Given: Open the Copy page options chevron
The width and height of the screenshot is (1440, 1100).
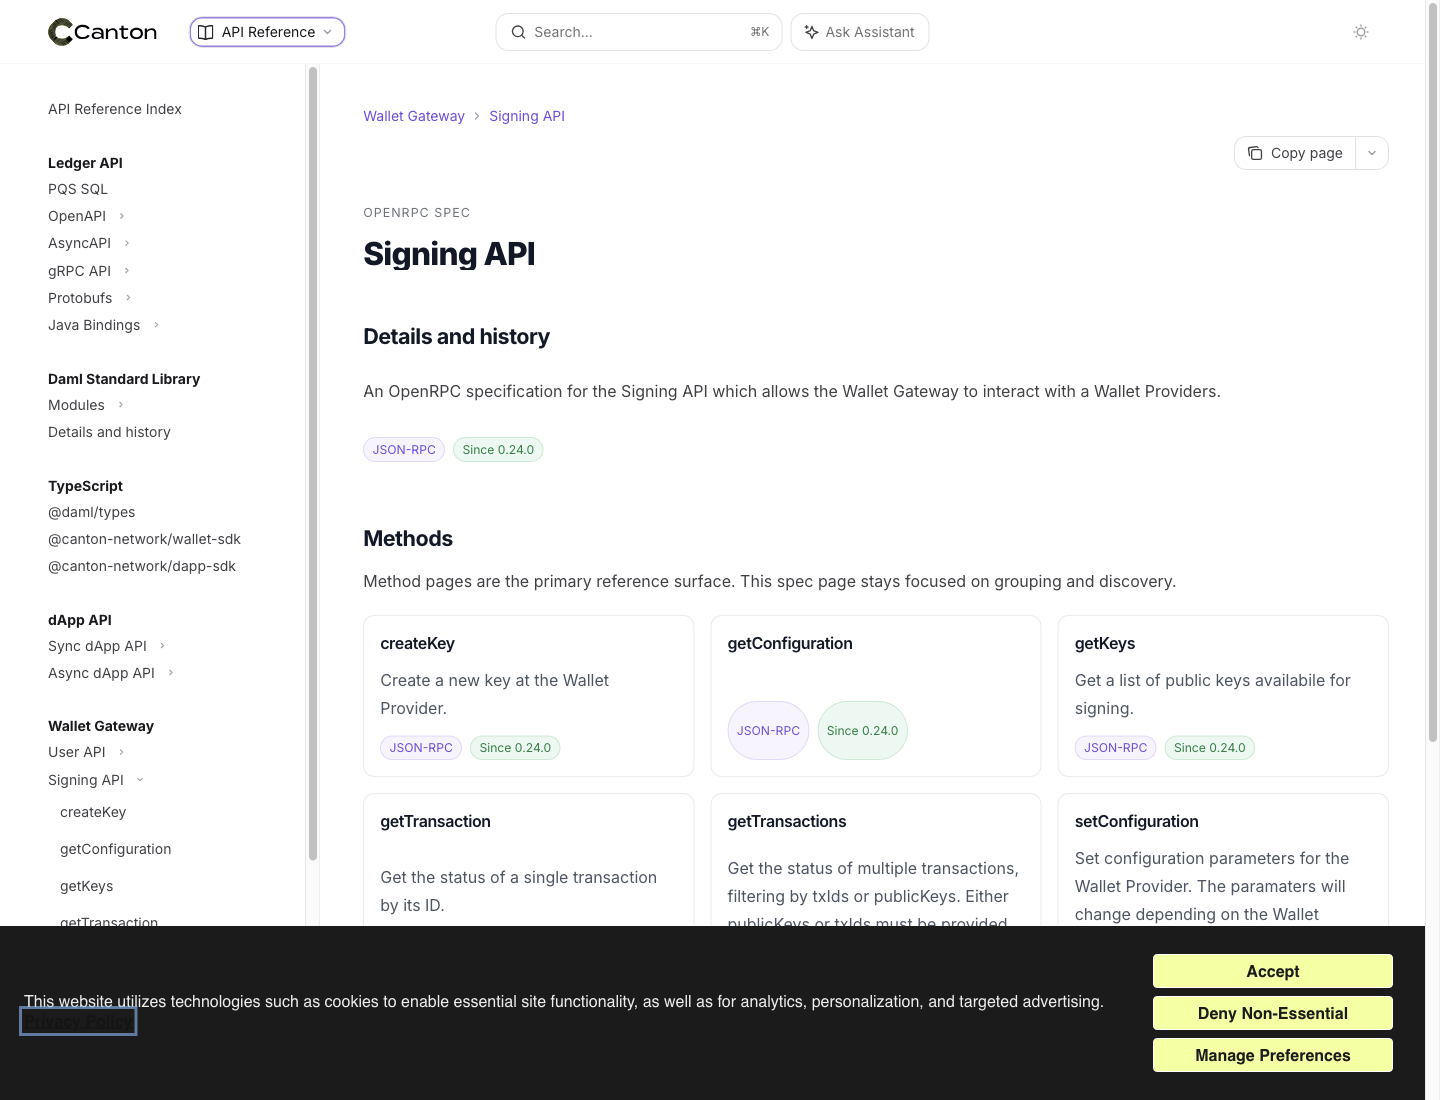Looking at the screenshot, I should pos(1372,153).
